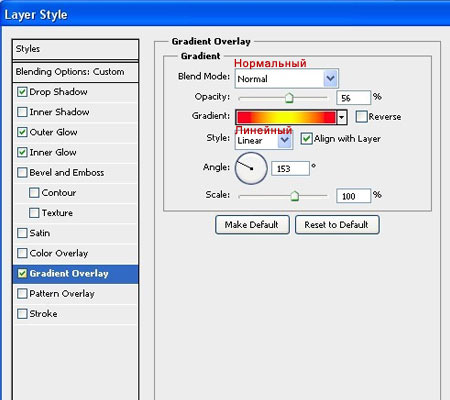Enable the Reverse checkbox
The width and height of the screenshot is (450, 400).
coord(361,117)
